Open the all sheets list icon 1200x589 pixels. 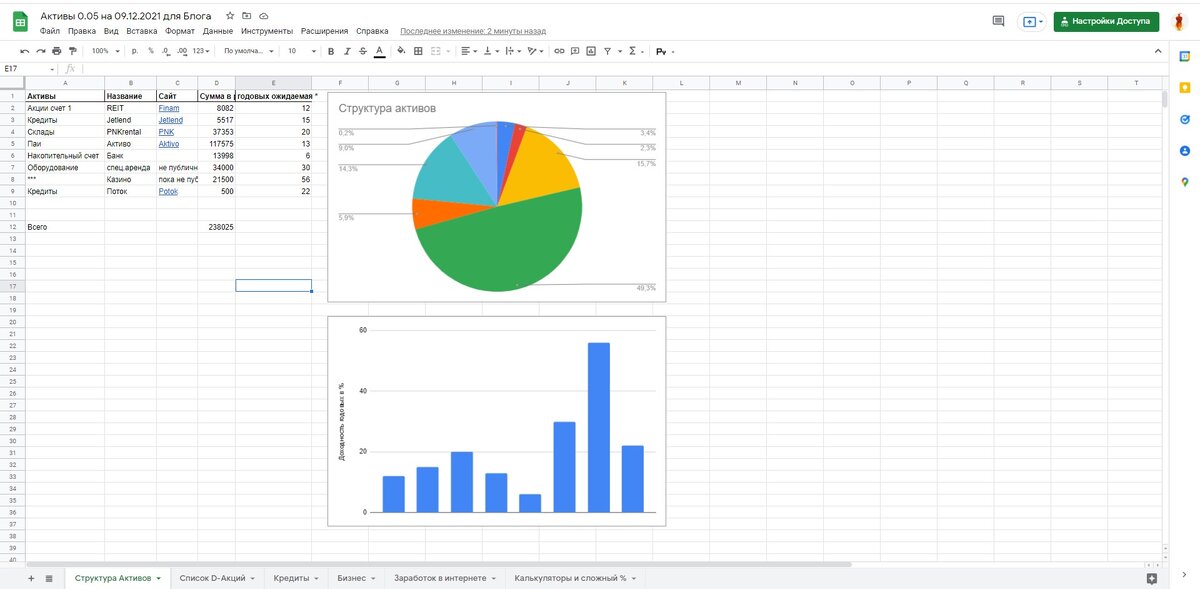pos(49,578)
